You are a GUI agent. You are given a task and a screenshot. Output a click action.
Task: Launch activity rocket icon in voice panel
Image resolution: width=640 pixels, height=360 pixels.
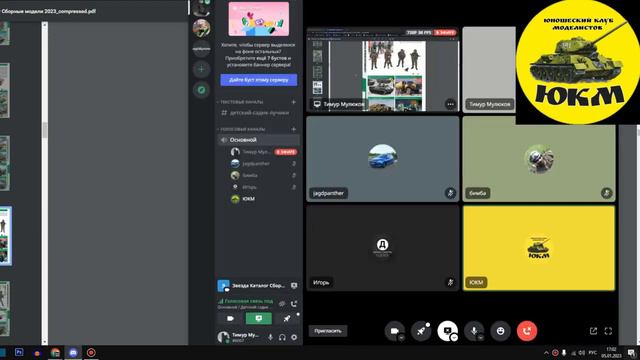[287, 318]
